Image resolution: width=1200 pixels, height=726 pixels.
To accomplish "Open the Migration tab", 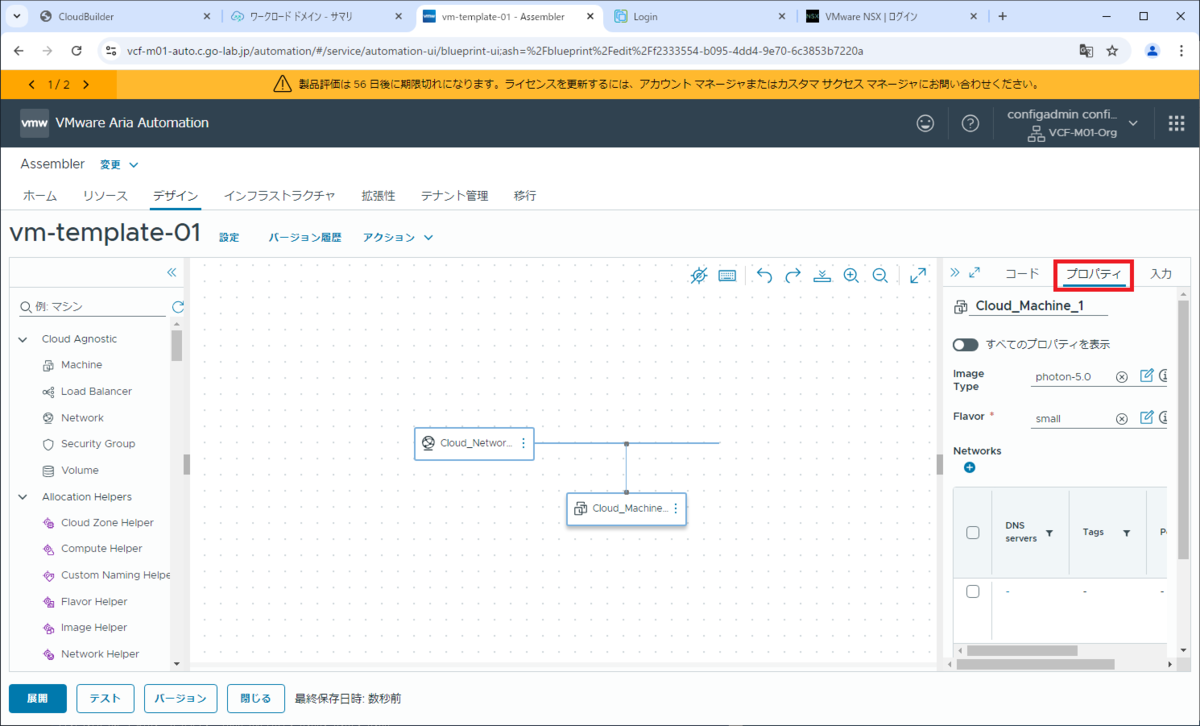I will point(525,196).
